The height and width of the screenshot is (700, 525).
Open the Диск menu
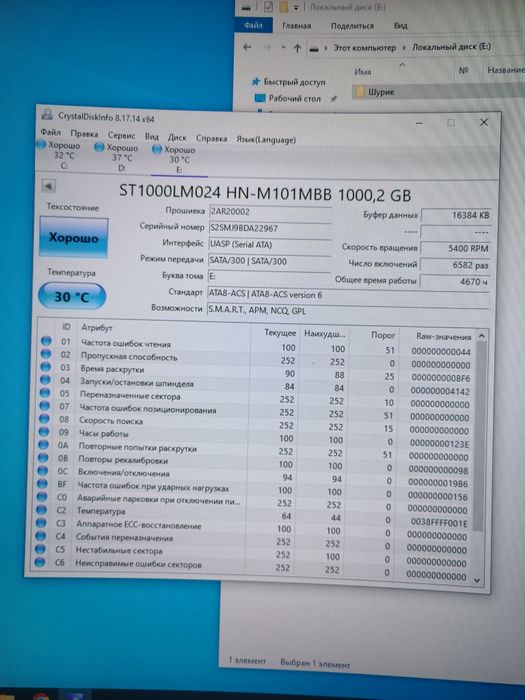pos(177,137)
